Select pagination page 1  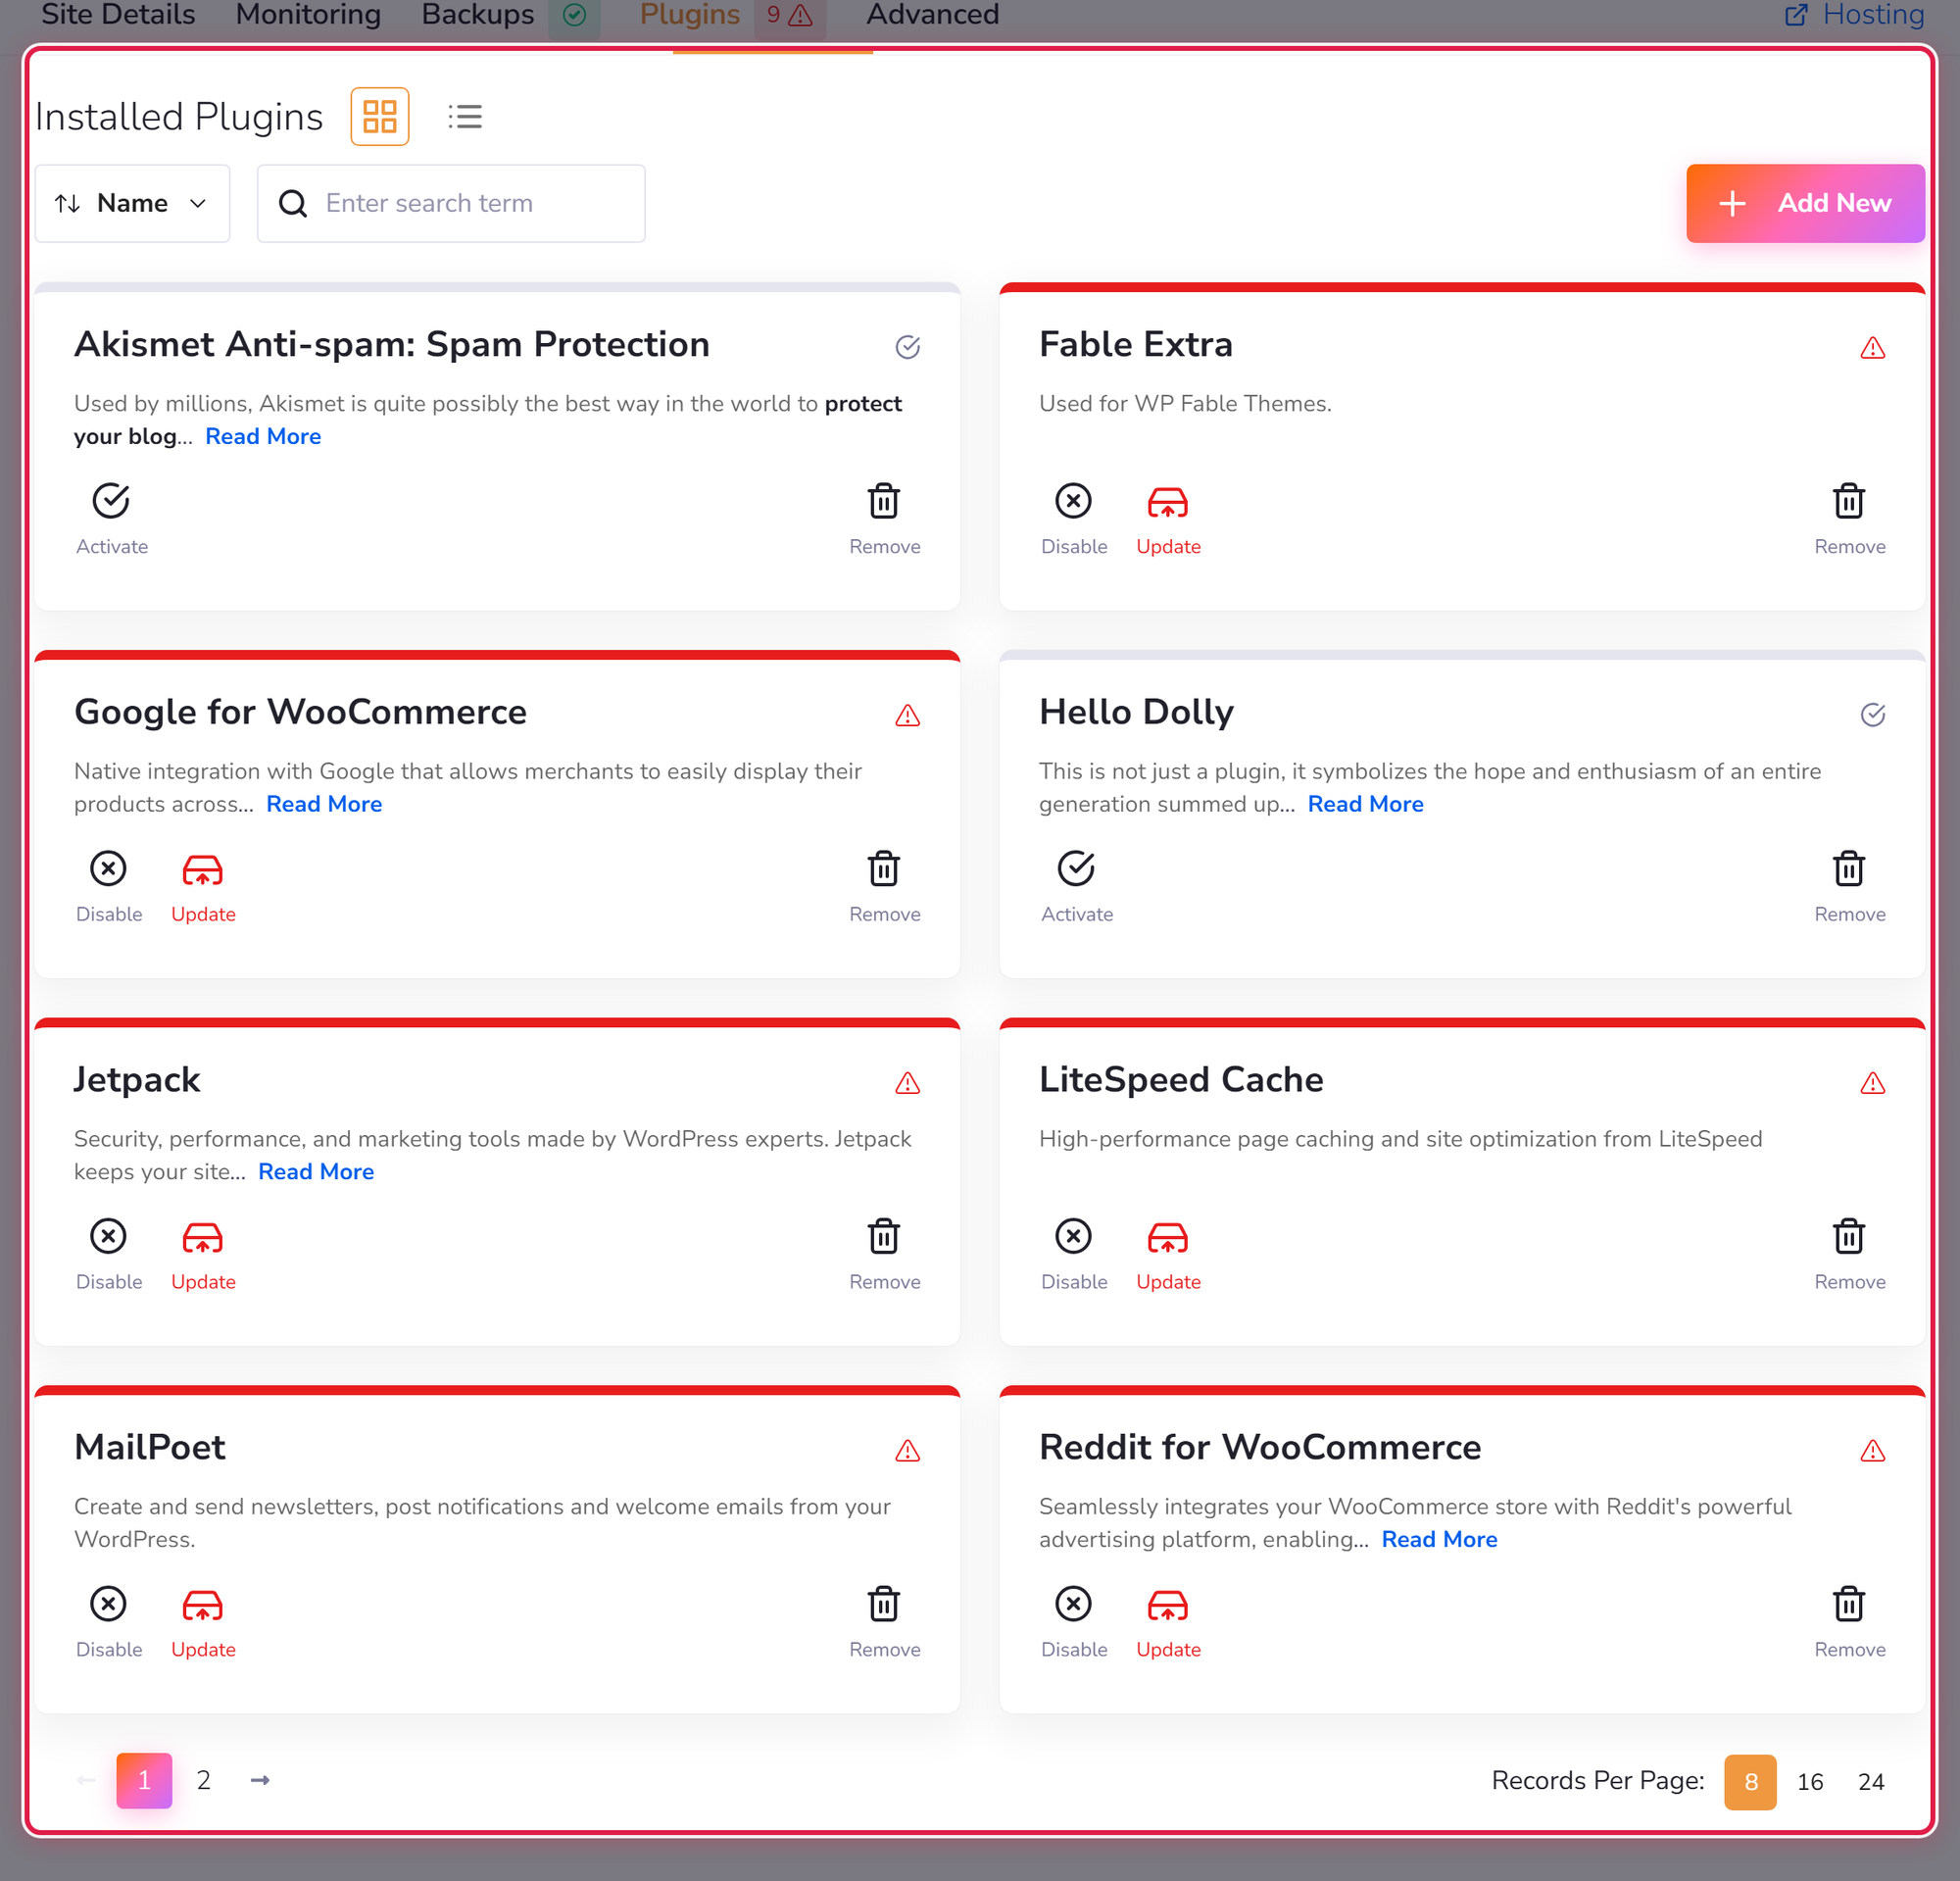click(x=144, y=1780)
